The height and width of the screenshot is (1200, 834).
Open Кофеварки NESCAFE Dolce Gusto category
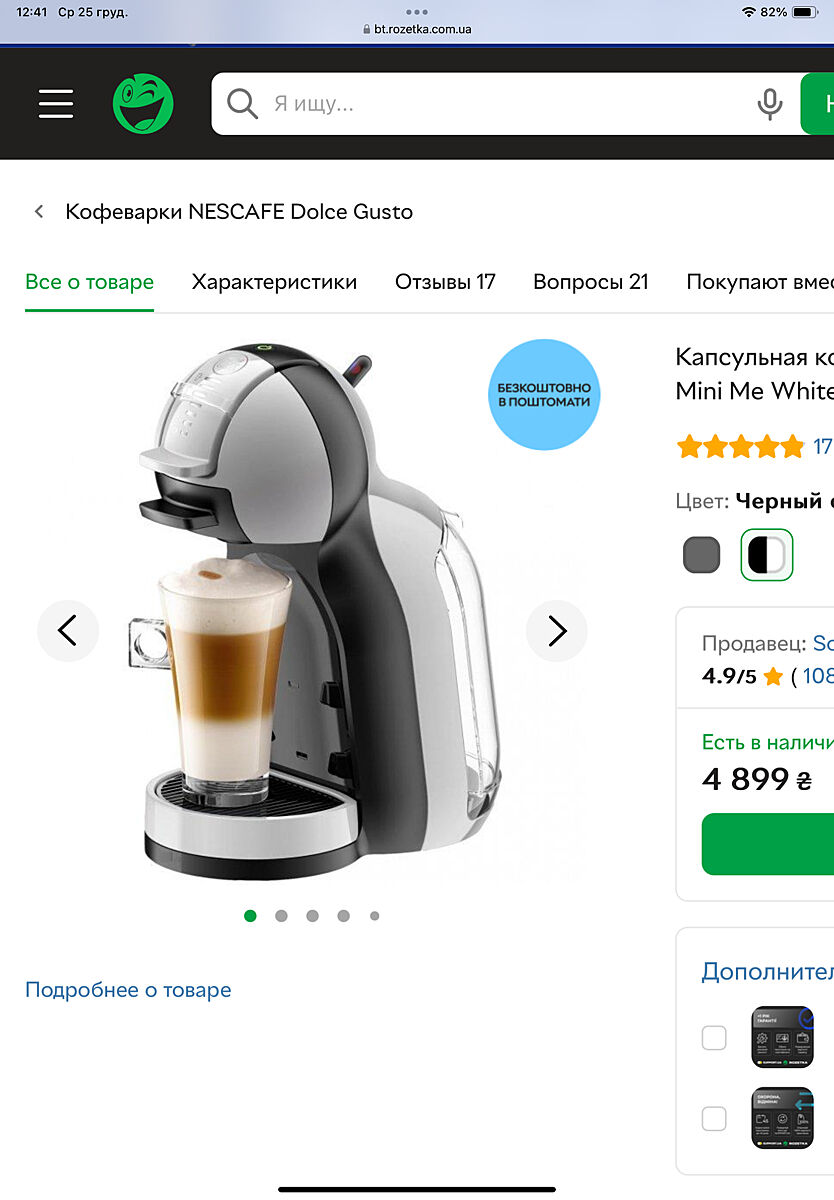pyautogui.click(x=239, y=212)
